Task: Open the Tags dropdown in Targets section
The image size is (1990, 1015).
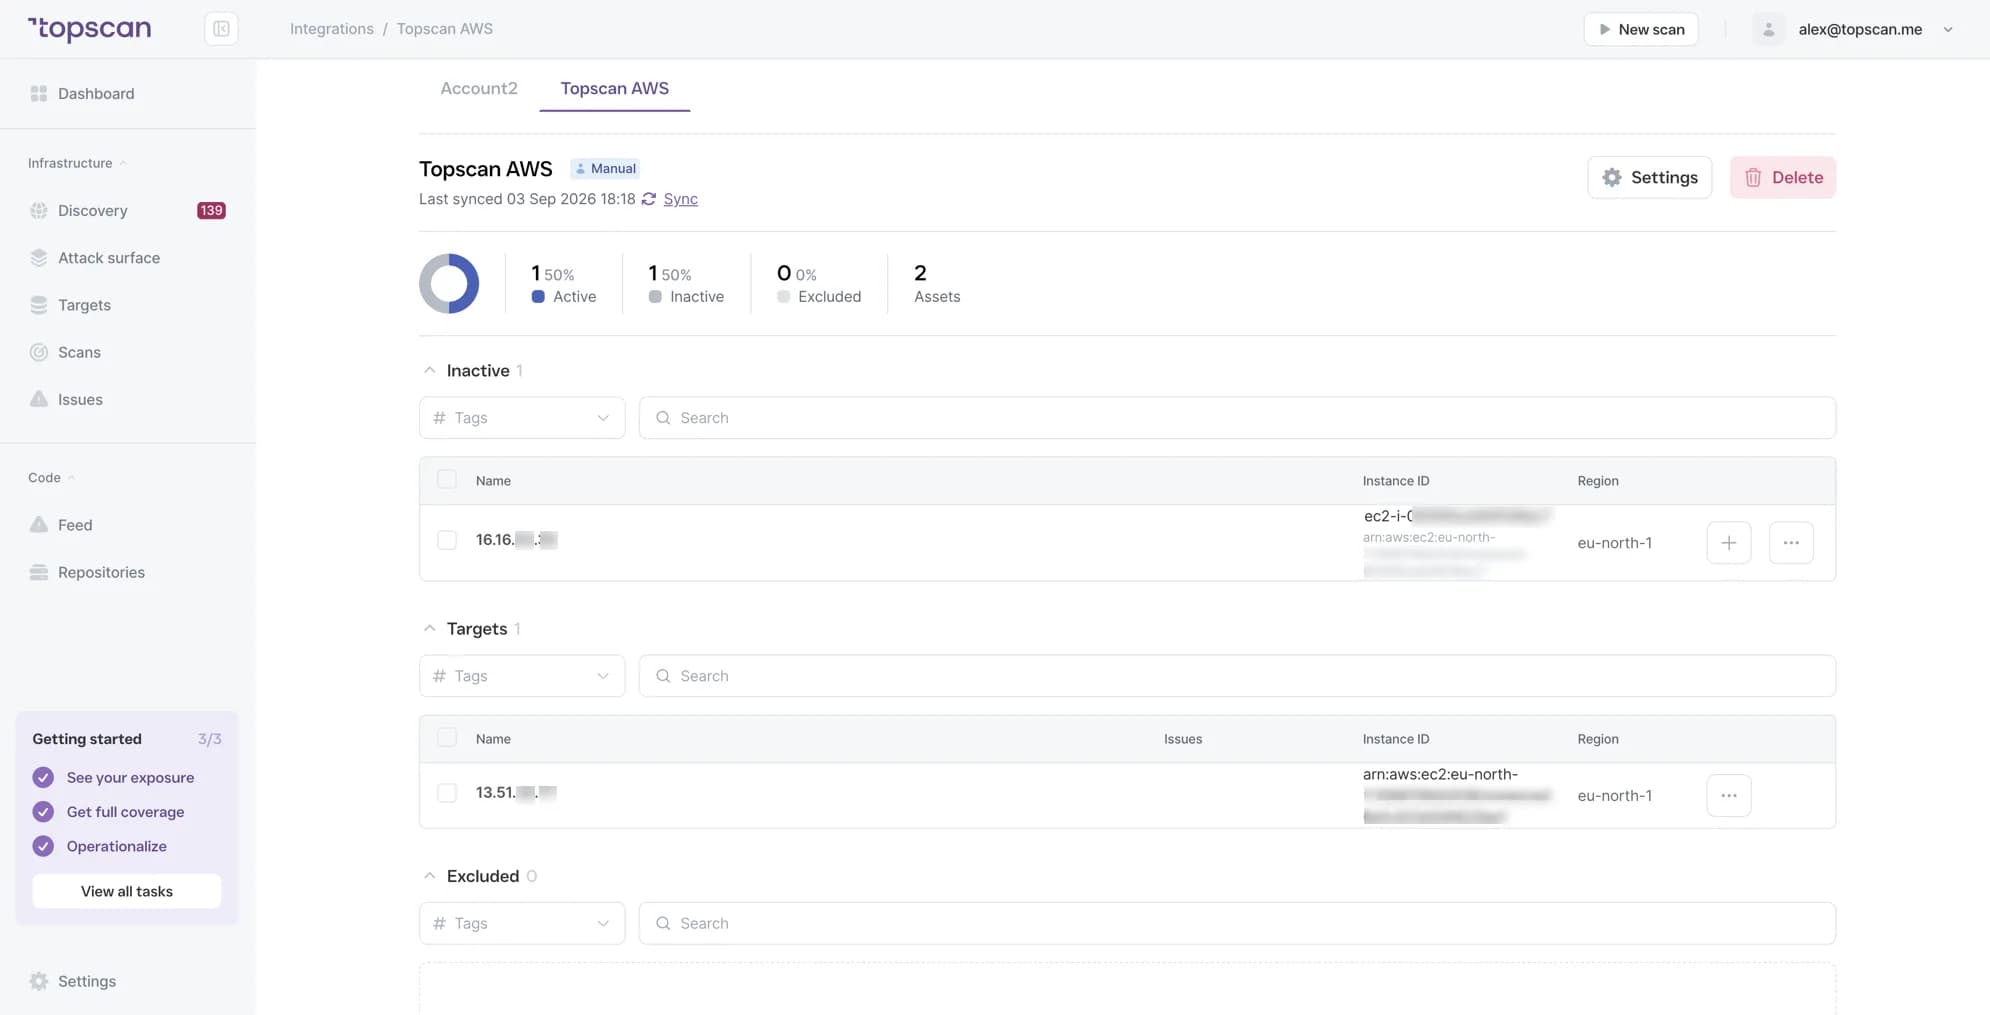Action: pyautogui.click(x=522, y=676)
